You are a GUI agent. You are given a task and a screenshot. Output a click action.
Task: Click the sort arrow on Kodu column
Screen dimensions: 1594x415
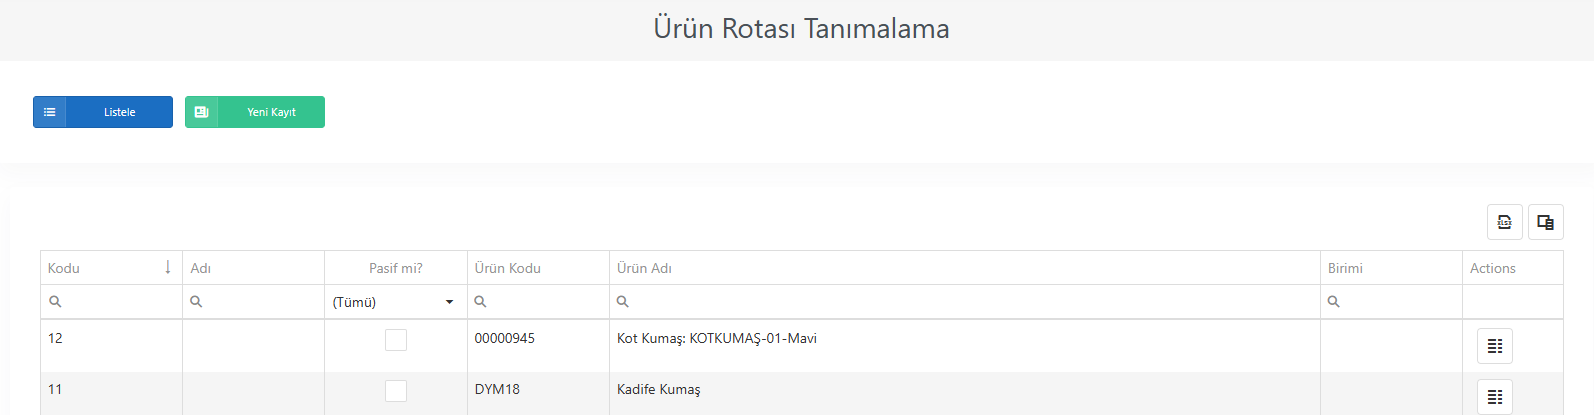point(168,267)
